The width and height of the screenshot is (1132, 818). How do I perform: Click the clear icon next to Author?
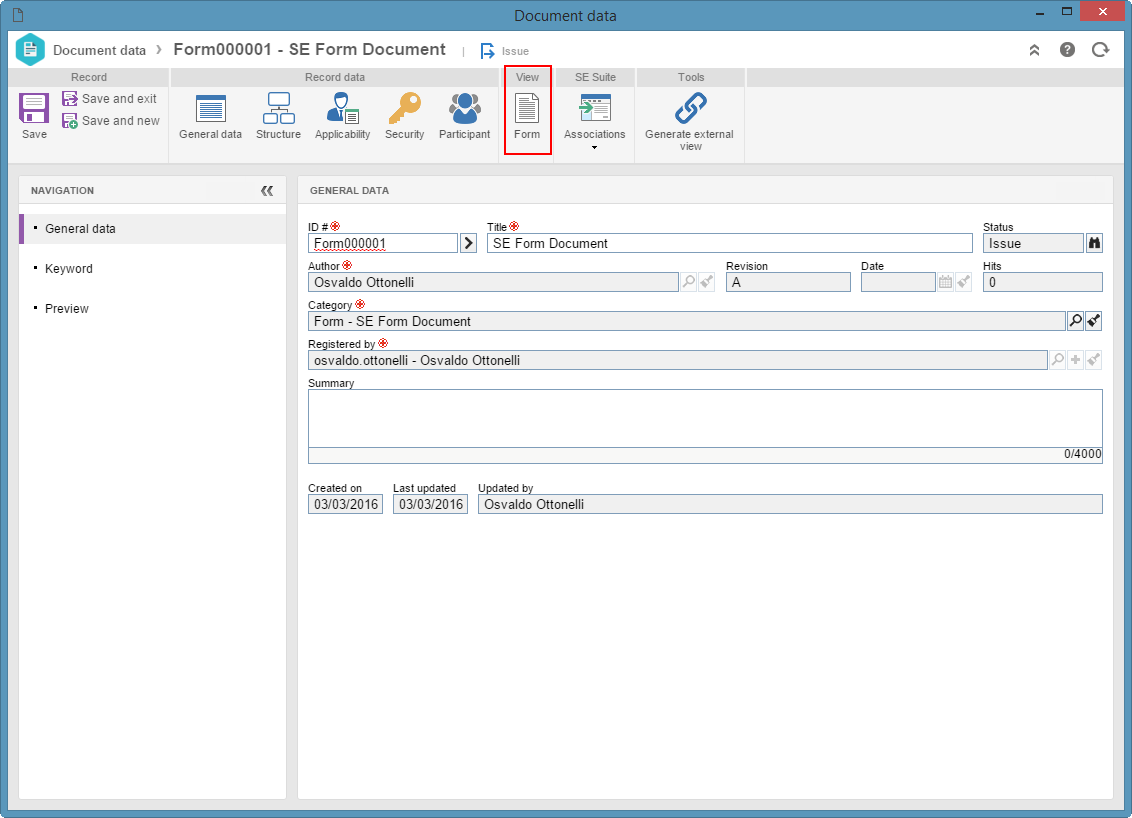(707, 282)
